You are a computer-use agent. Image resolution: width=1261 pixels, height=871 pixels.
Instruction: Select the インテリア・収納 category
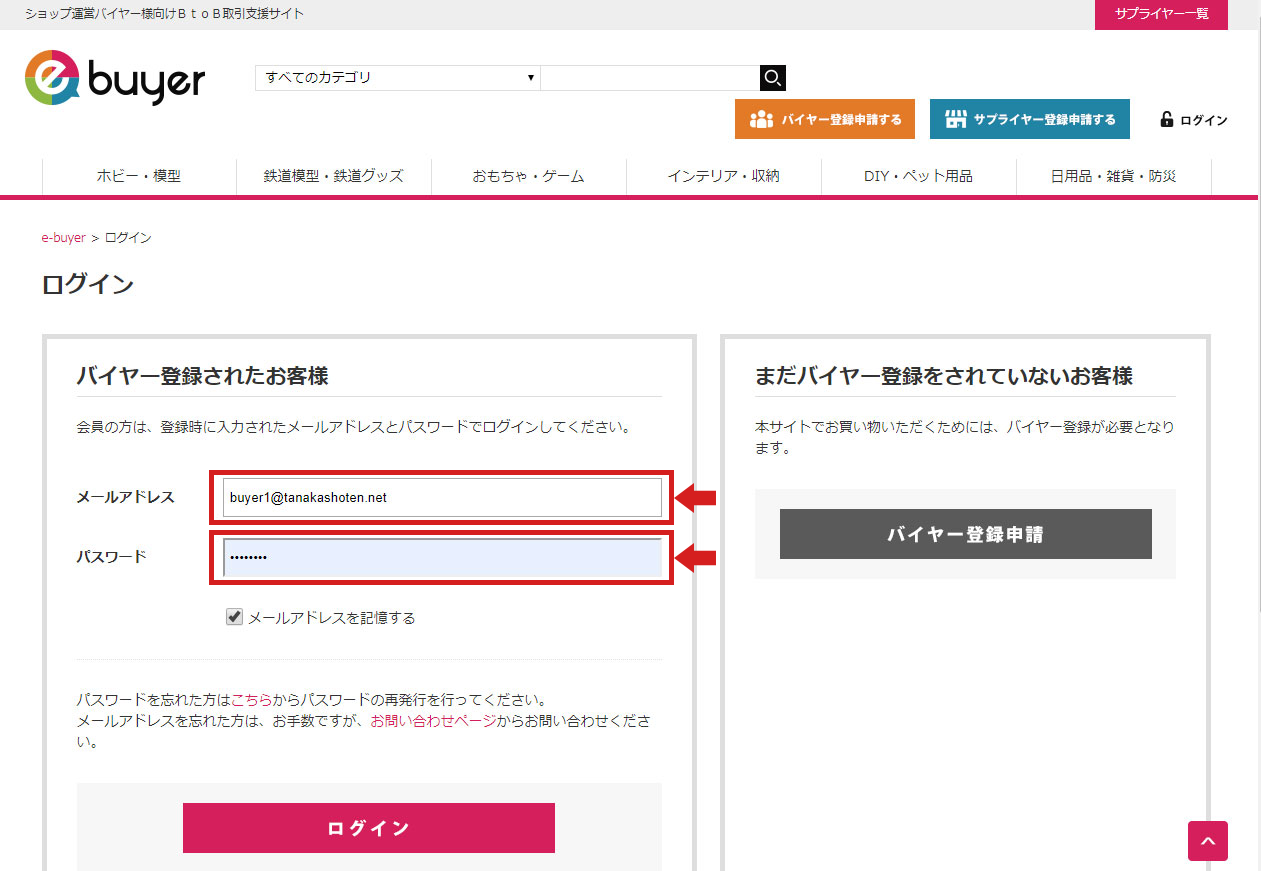(723, 176)
